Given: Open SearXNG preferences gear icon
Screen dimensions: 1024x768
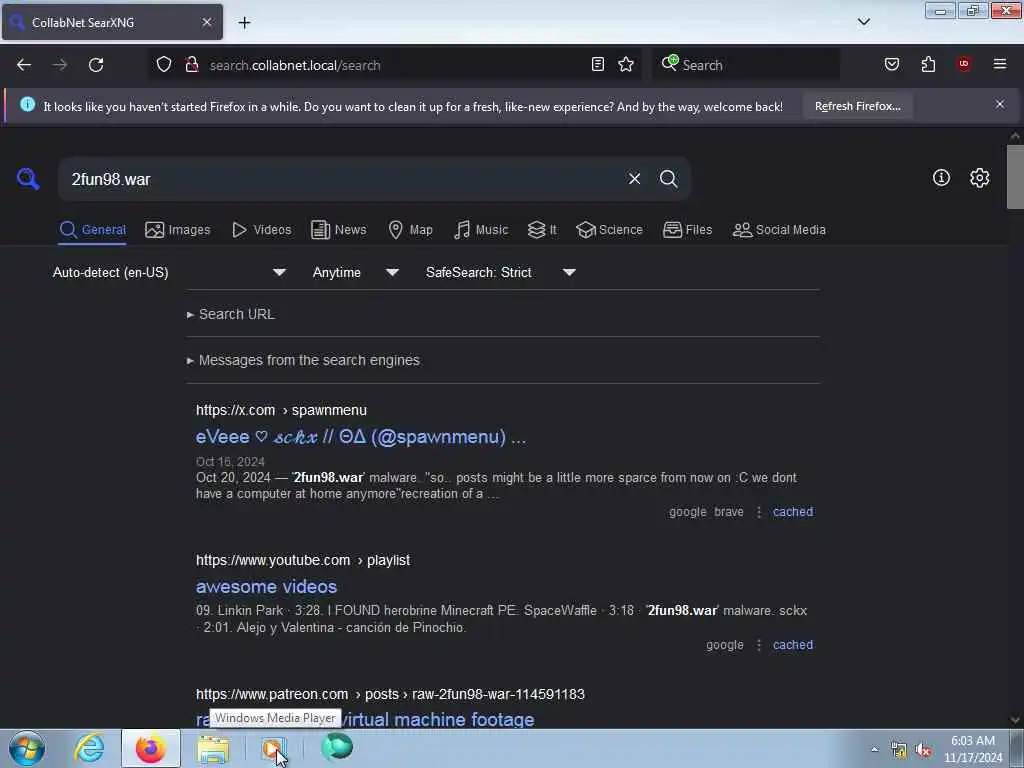Looking at the screenshot, I should pos(979,178).
